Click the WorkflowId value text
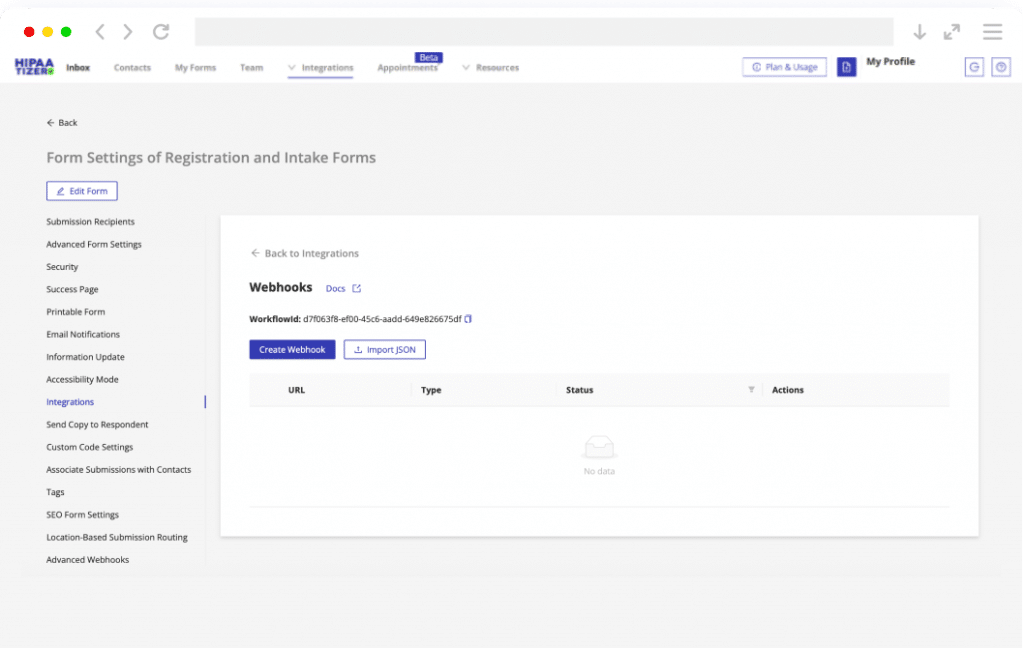The image size is (1024, 648). (x=382, y=319)
